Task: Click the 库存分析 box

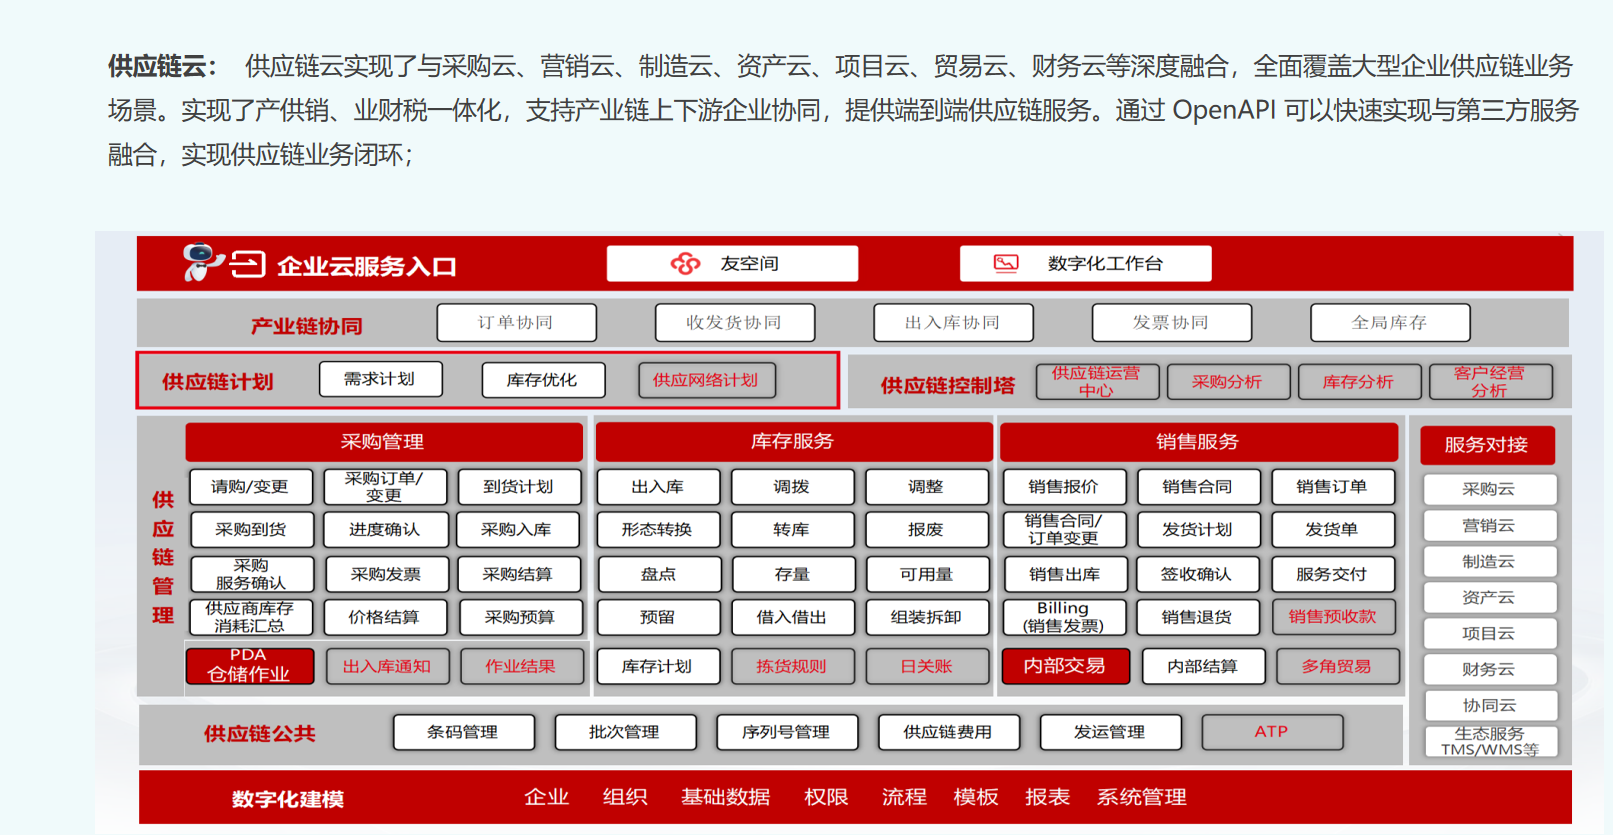Action: coord(1359,382)
